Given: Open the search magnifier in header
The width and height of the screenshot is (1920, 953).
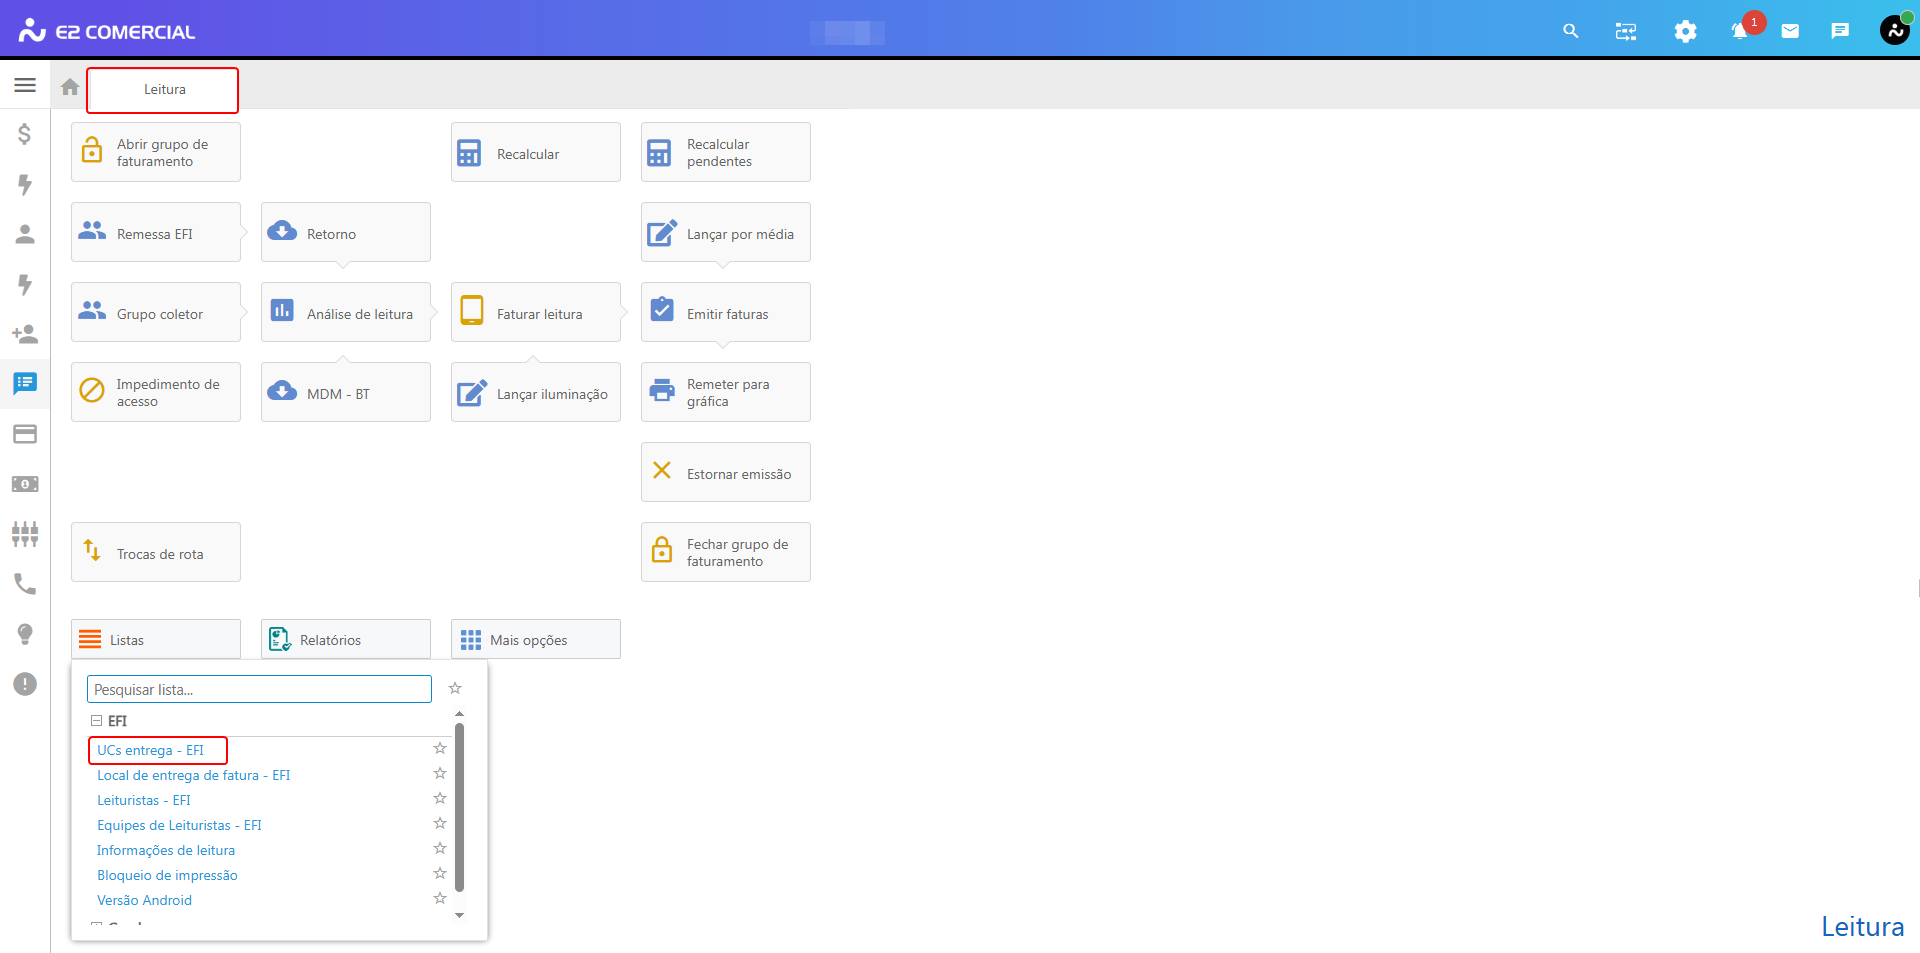Looking at the screenshot, I should pyautogui.click(x=1570, y=32).
